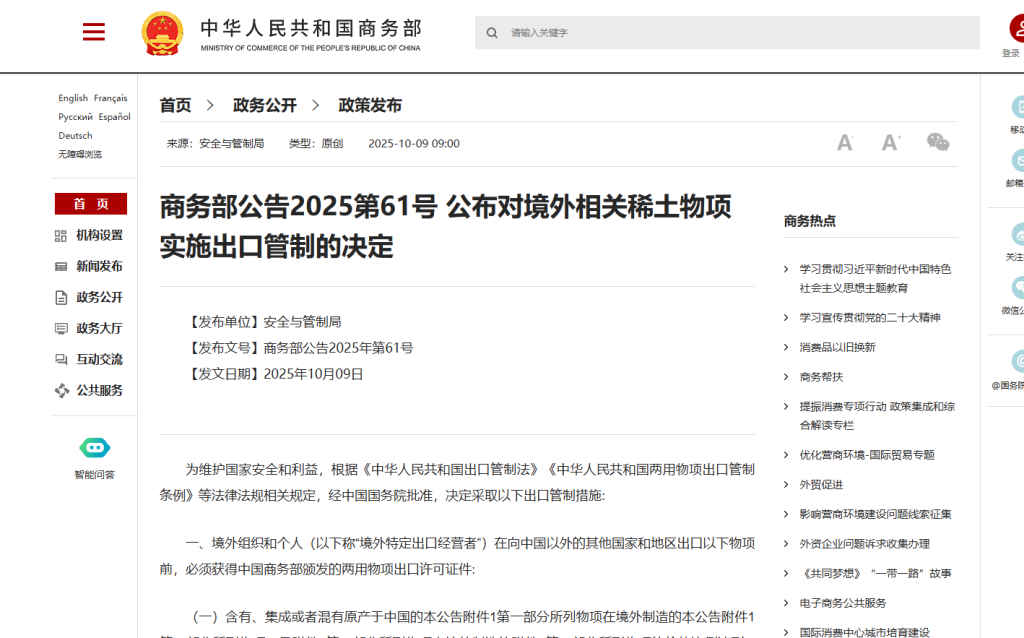Expand the 外贸促进 hot topic arrow

pyautogui.click(x=787, y=484)
